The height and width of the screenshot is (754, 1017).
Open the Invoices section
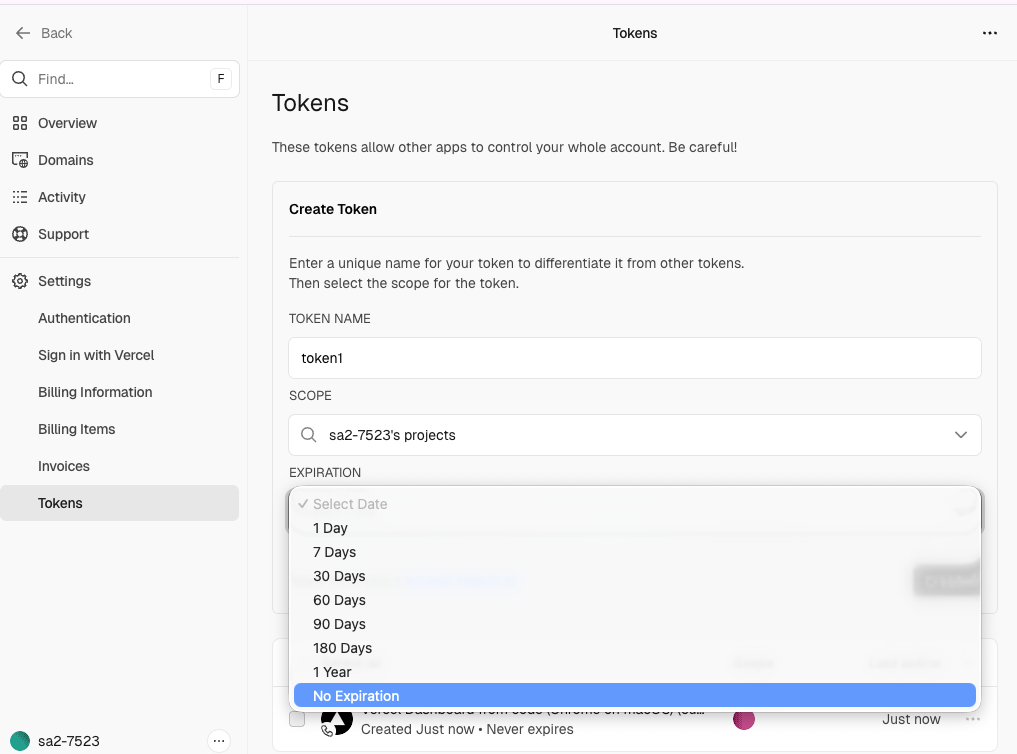(x=64, y=466)
